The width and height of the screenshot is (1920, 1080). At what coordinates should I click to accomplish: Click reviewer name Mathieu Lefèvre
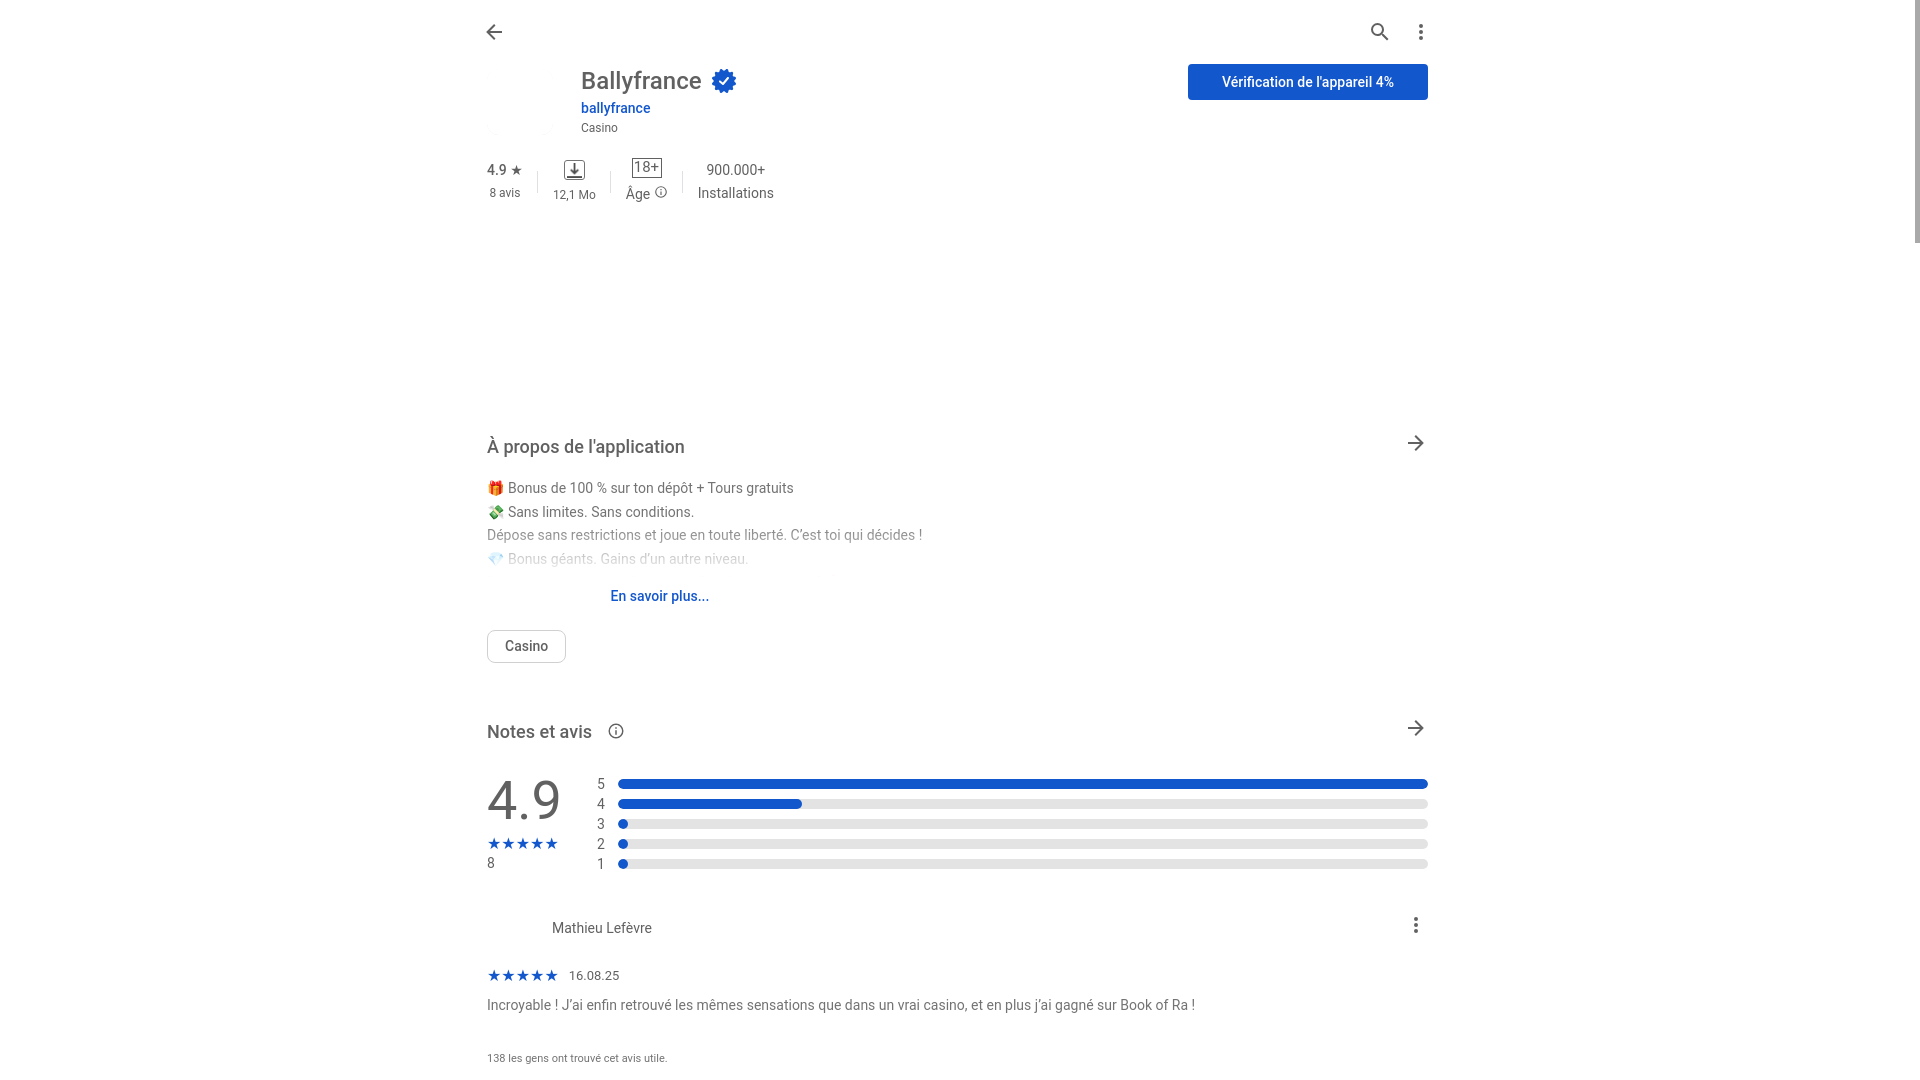[601, 928]
